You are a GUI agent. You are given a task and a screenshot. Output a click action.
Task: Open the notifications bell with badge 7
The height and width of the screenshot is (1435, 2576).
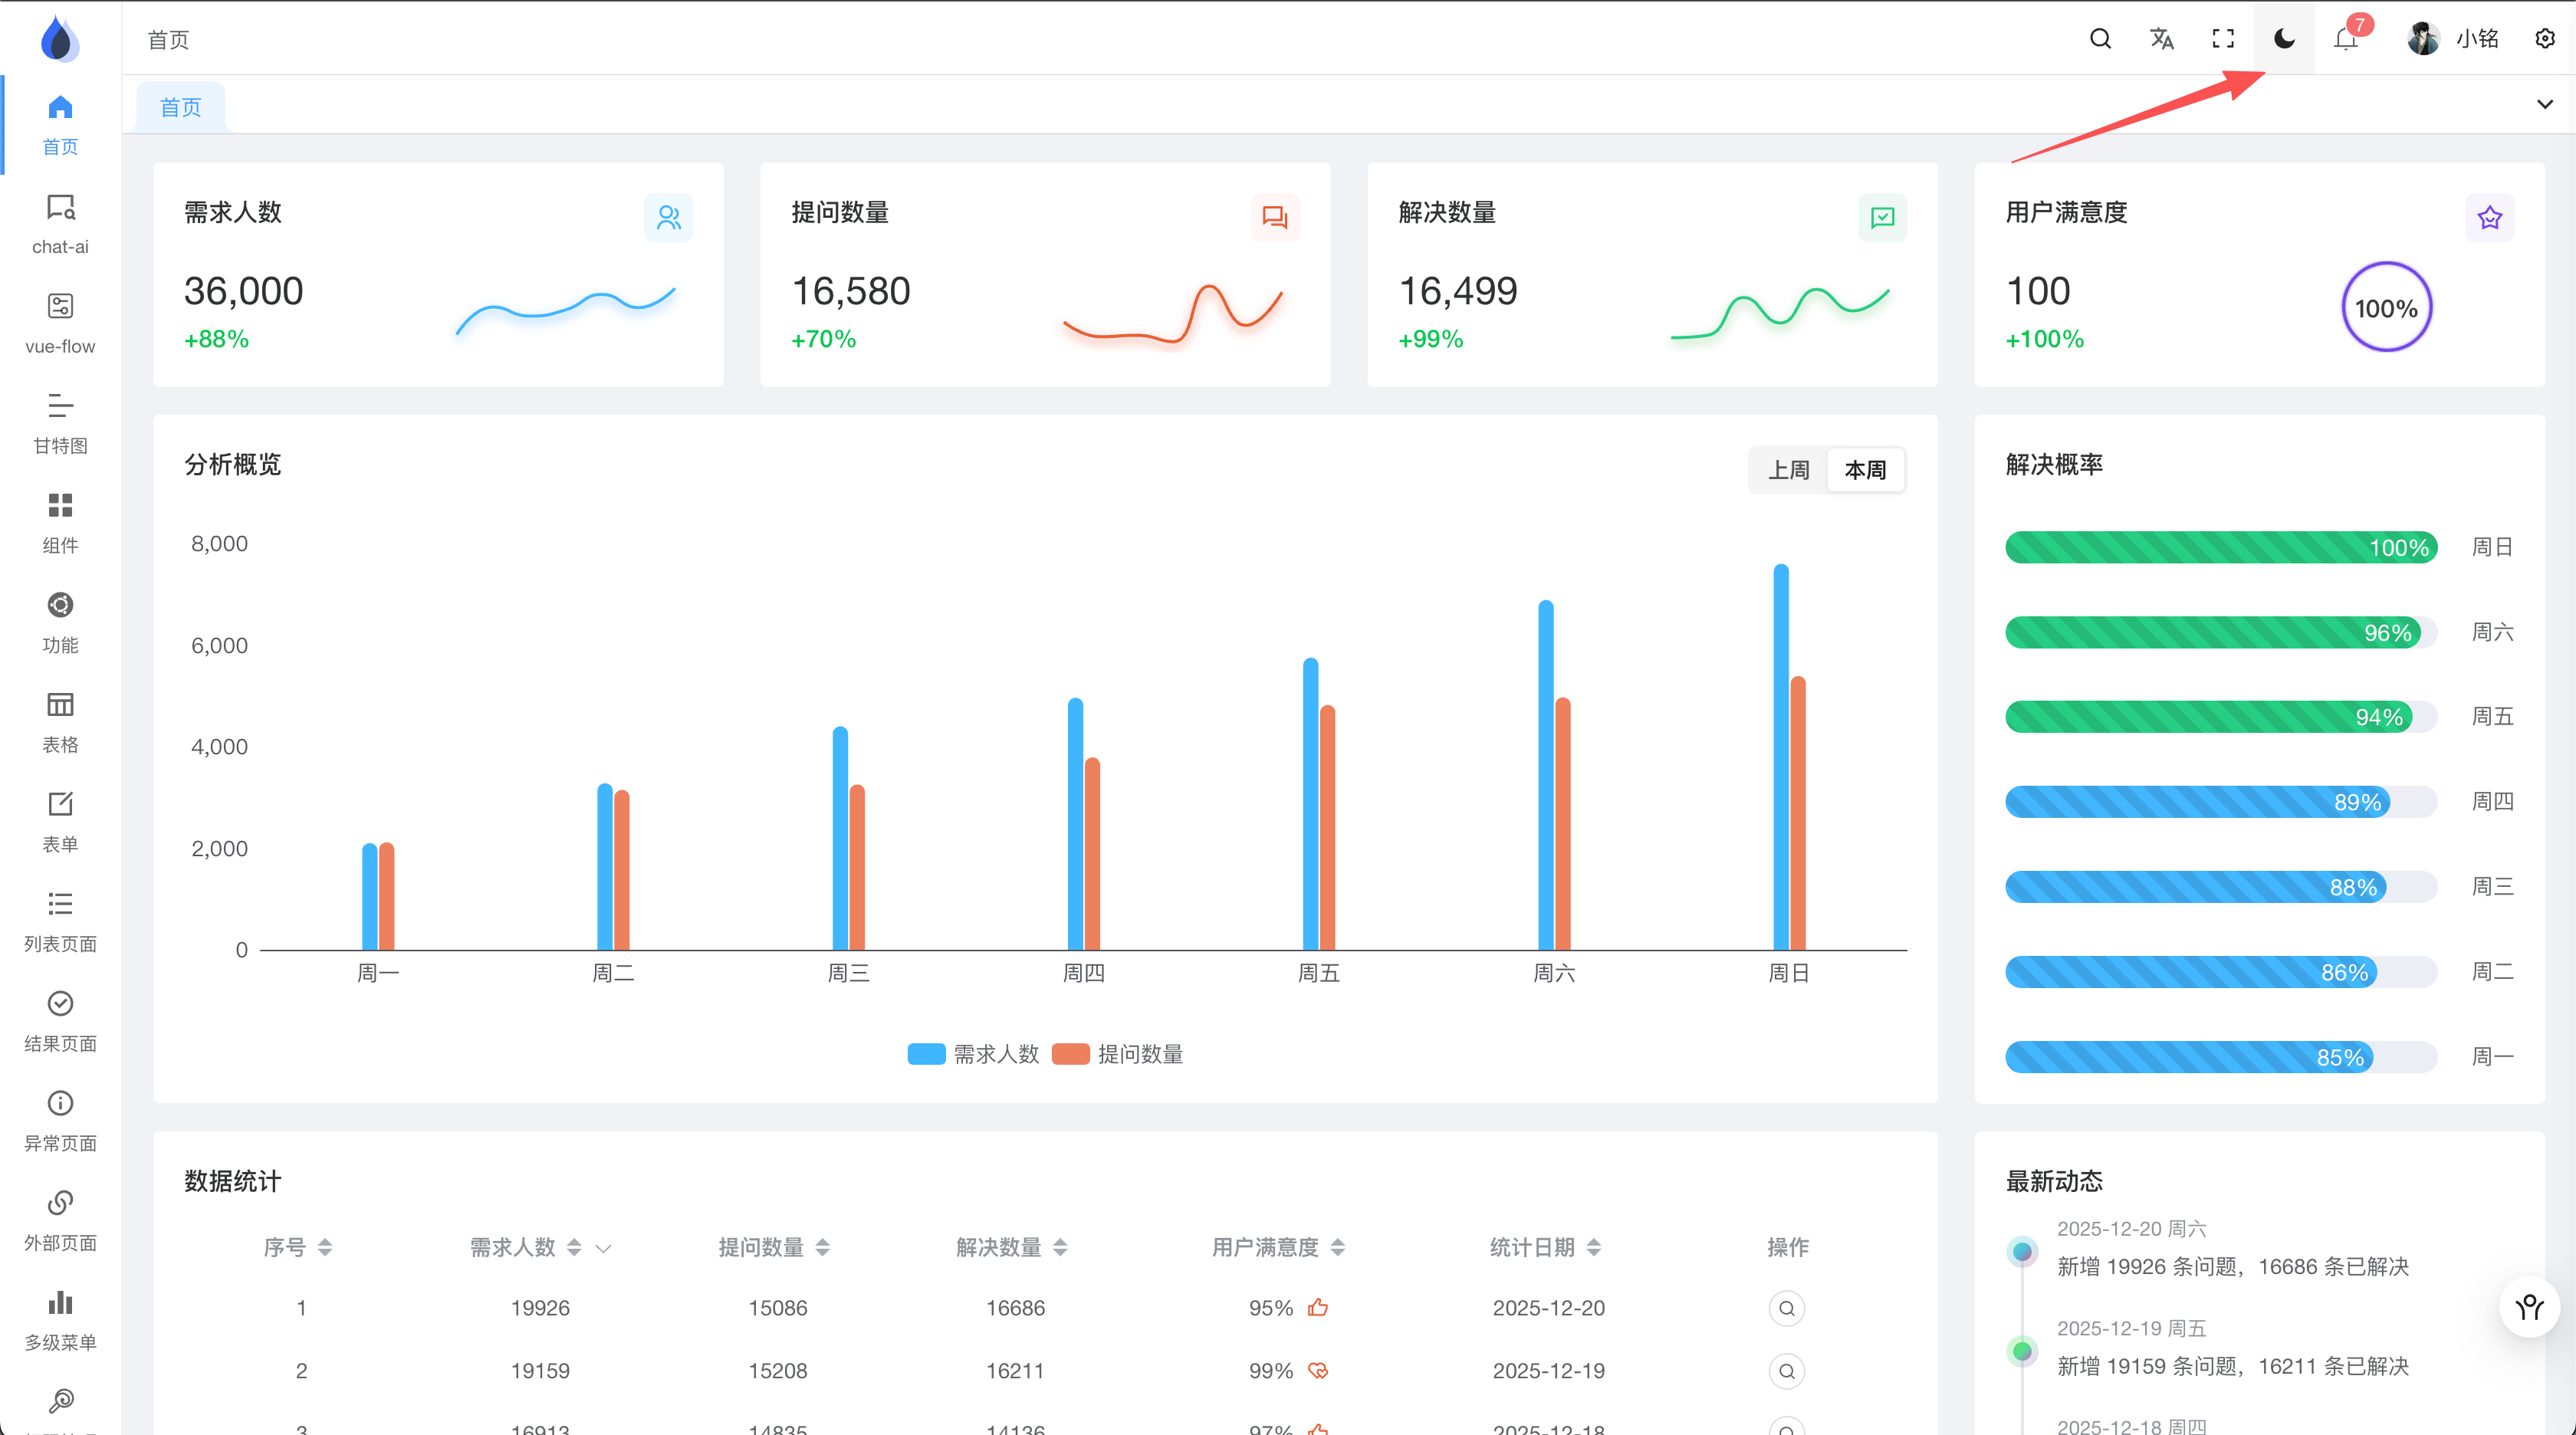2345,39
